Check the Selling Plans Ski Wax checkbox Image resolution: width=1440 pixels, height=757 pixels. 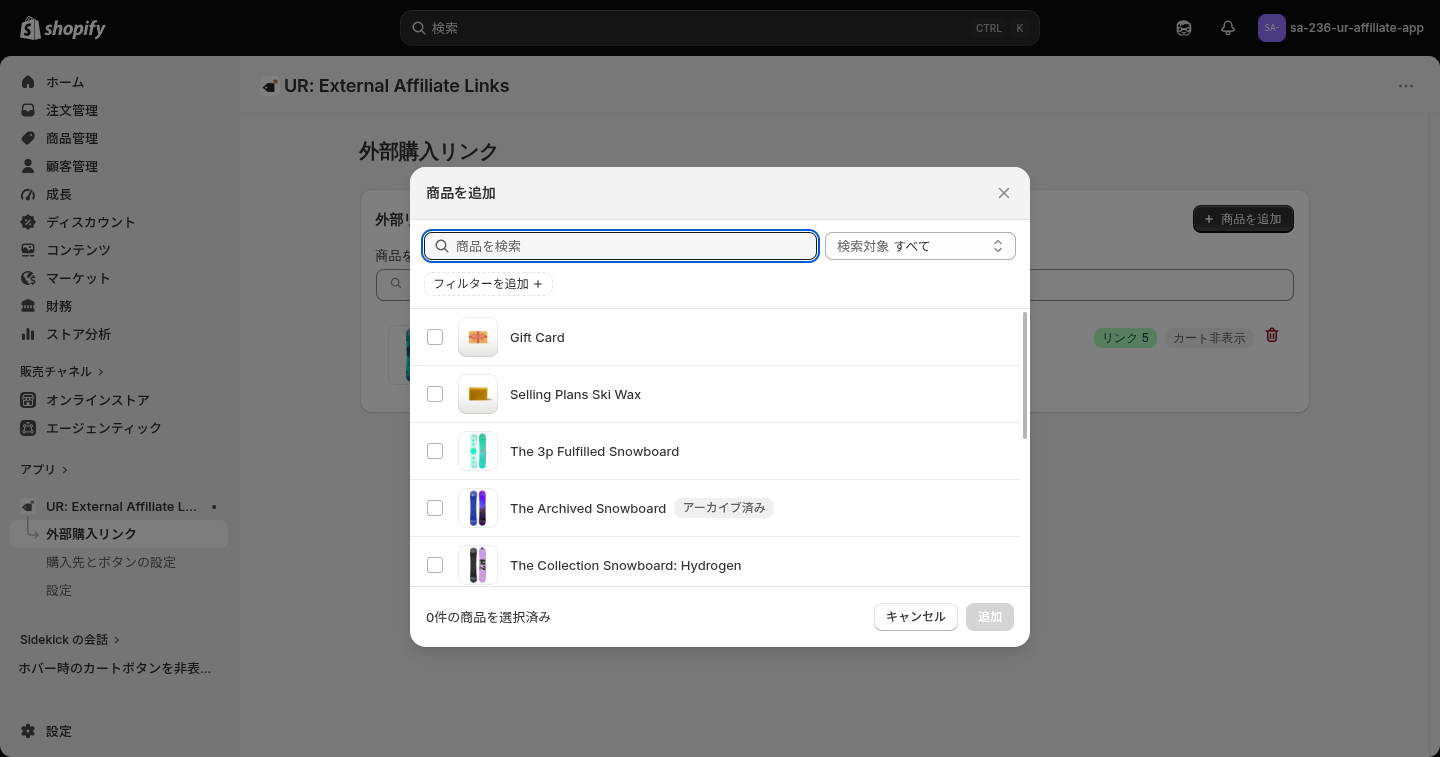(435, 394)
